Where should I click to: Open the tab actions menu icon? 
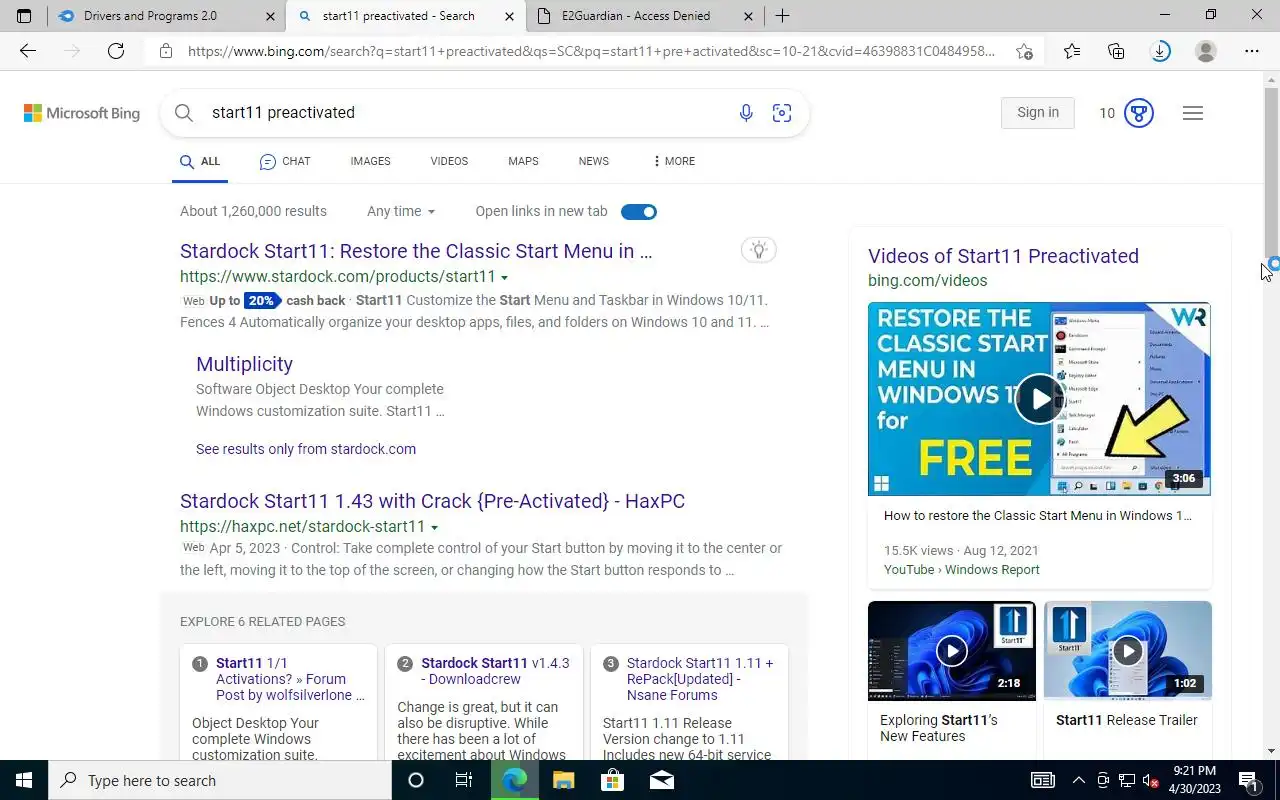[24, 16]
